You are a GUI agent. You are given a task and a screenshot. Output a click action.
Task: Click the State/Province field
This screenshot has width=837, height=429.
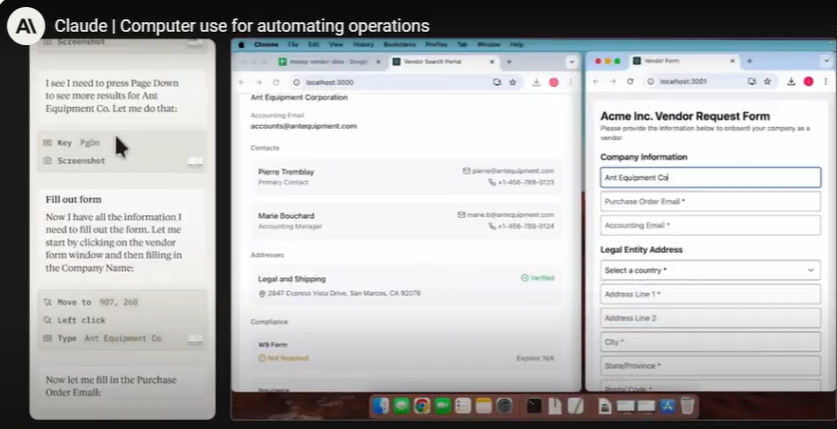coord(710,366)
